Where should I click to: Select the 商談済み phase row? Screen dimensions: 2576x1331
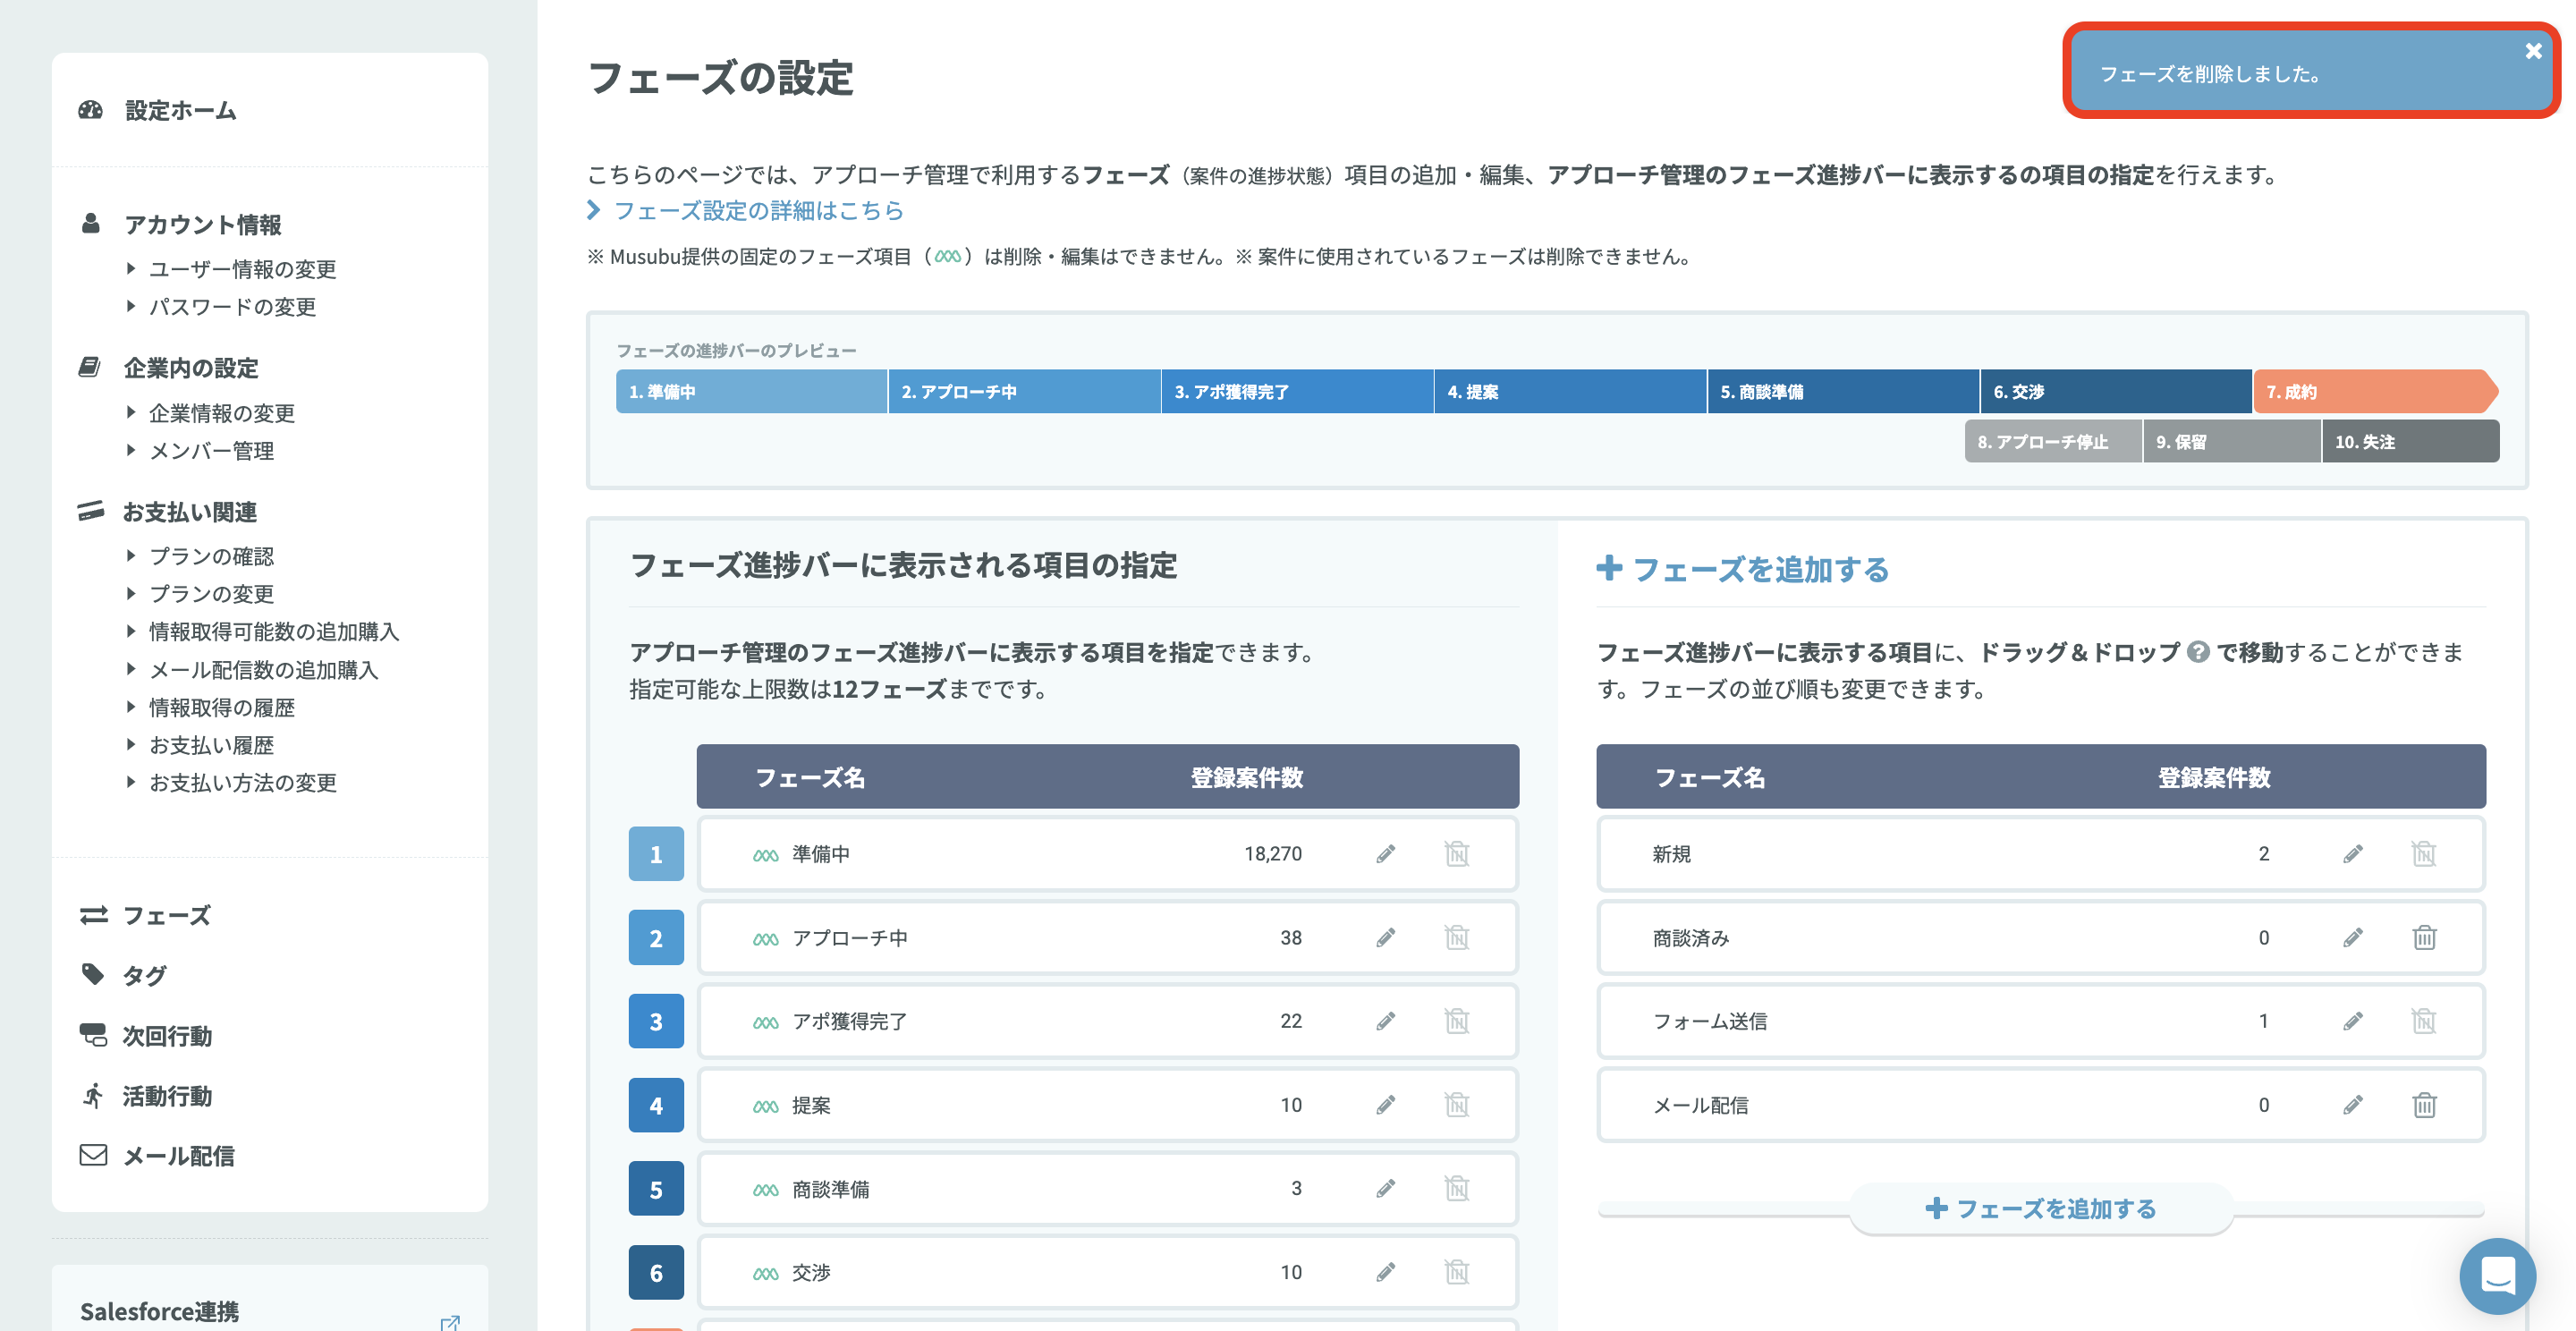point(2041,938)
